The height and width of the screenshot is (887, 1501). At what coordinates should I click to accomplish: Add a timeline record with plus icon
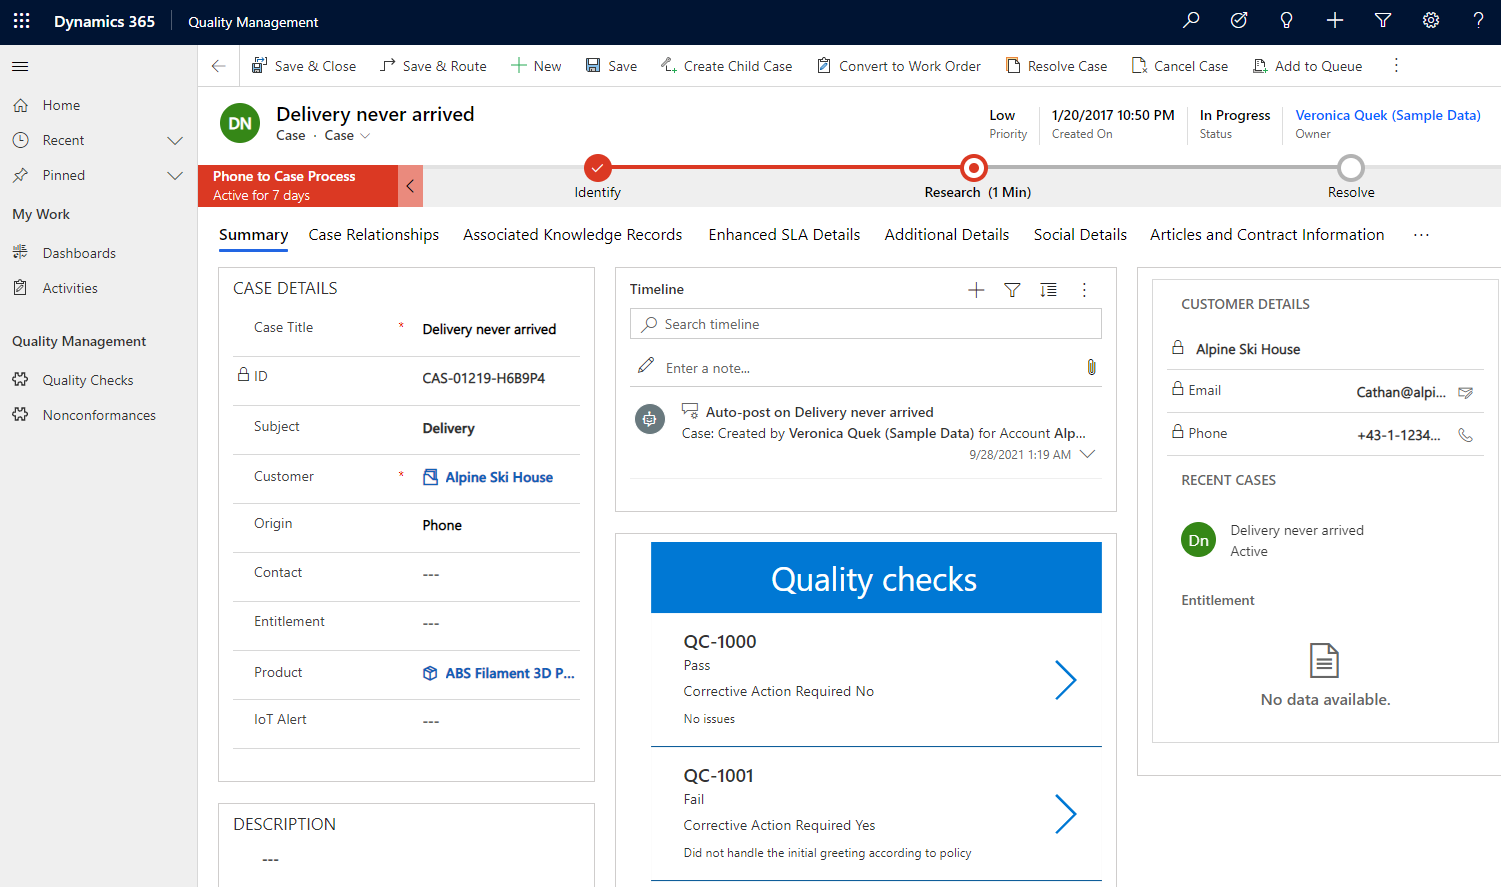pos(976,290)
